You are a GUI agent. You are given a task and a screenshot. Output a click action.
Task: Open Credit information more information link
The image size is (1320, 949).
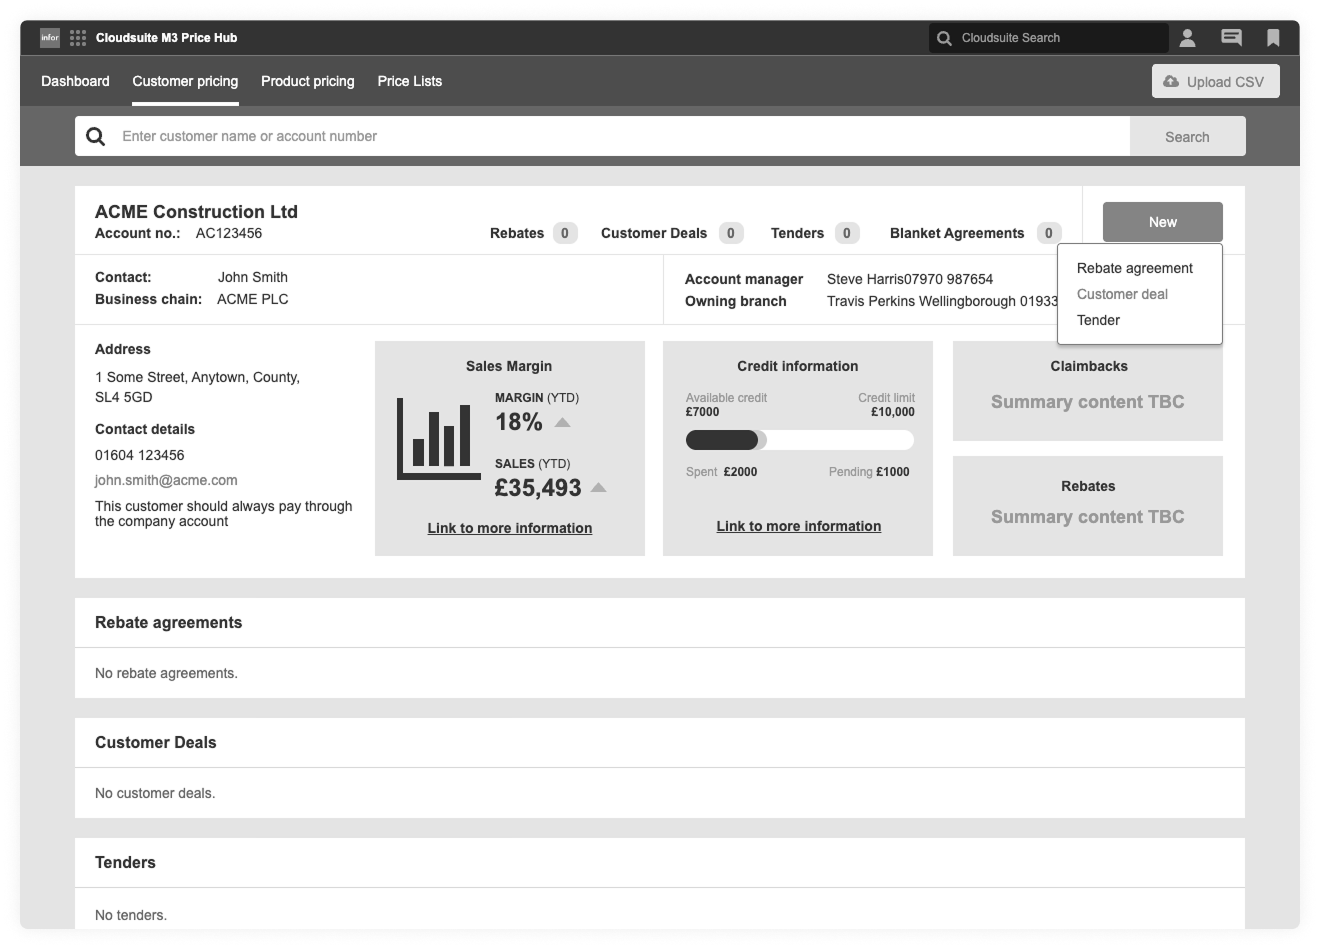point(799,526)
